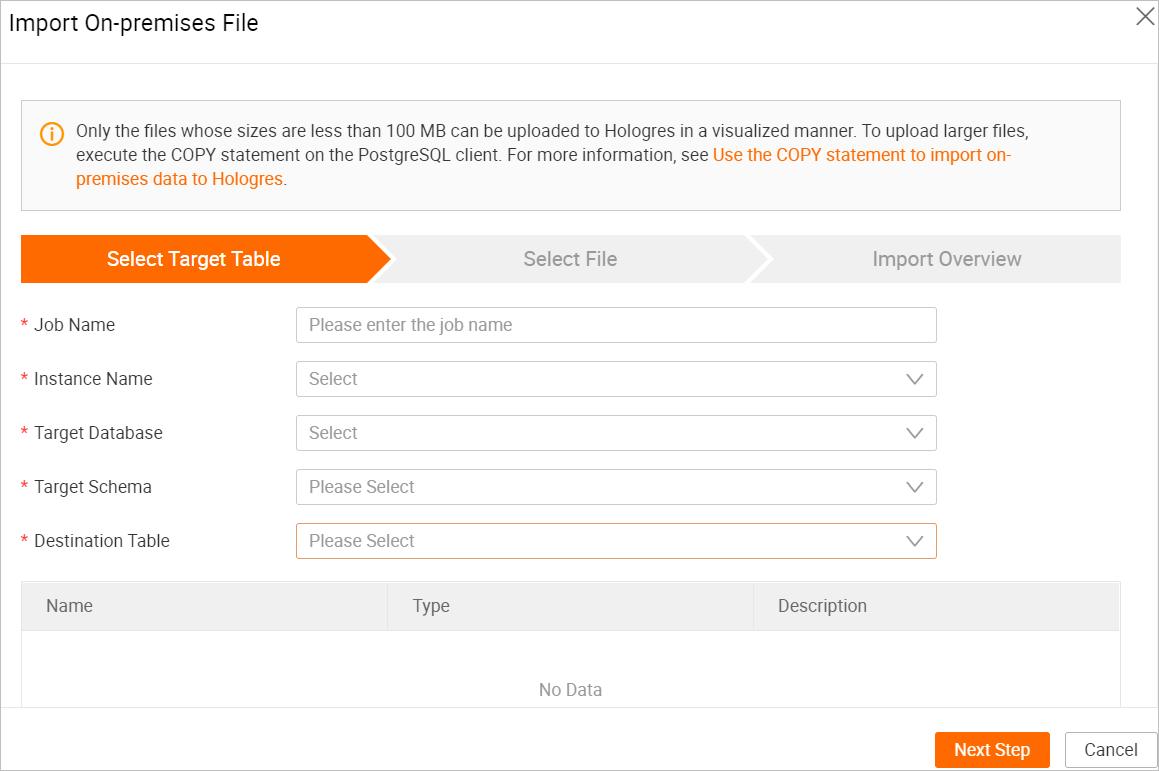Open the COPY statement documentation link
The image size is (1159, 771).
861,155
